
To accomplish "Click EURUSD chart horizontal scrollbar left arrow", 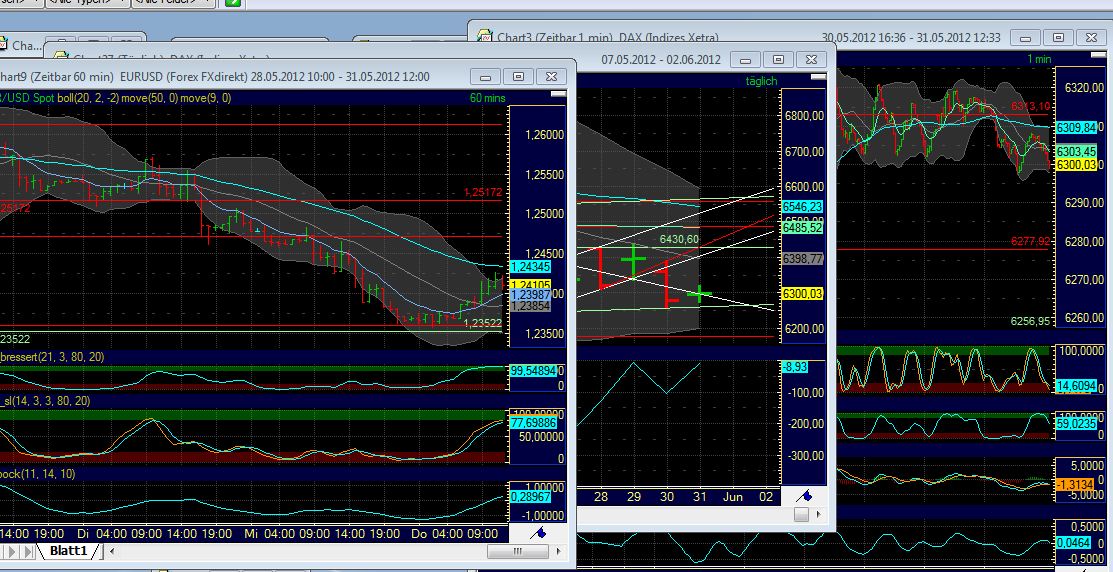I will [111, 551].
